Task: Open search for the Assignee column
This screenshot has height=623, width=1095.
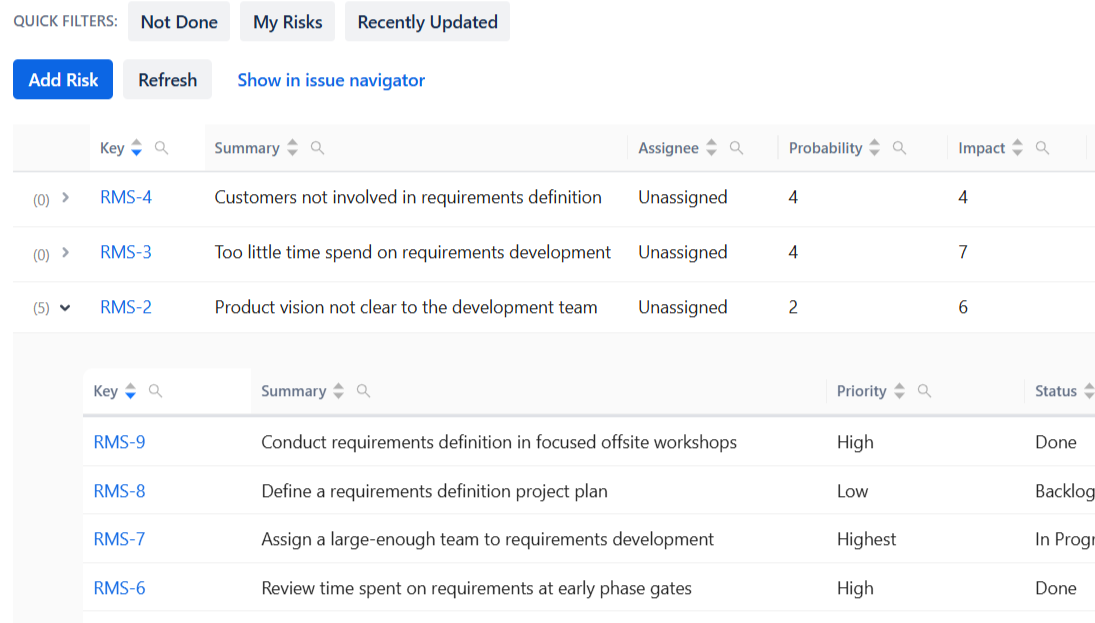Action: point(737,148)
